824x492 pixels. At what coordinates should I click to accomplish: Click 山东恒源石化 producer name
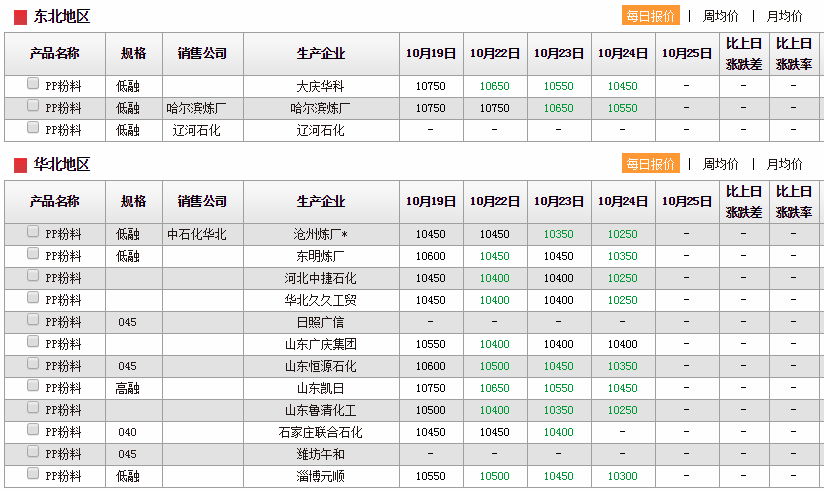(x=321, y=366)
